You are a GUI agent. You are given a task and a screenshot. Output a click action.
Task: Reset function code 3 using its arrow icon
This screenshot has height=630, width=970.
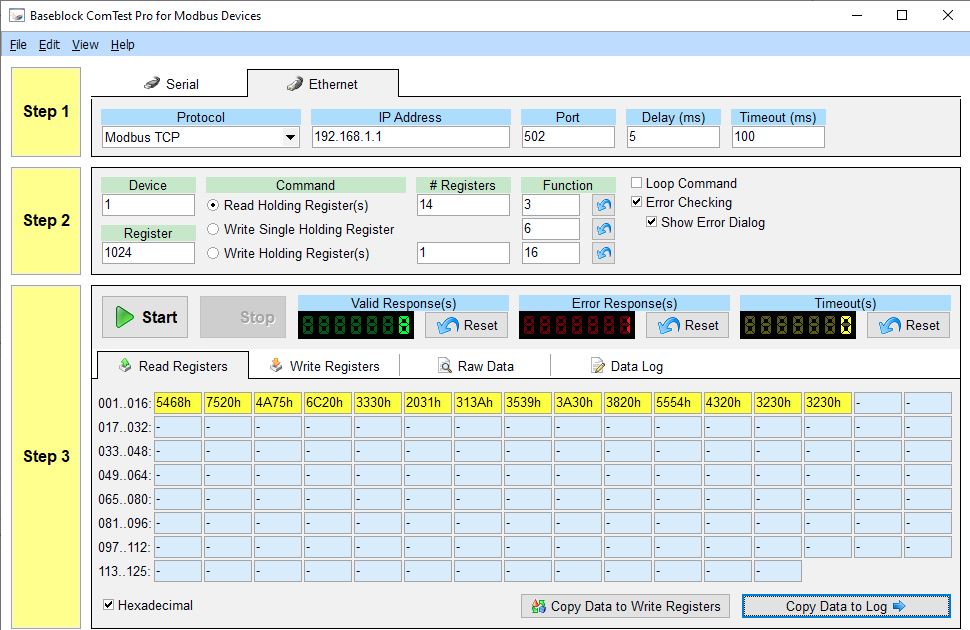[603, 205]
